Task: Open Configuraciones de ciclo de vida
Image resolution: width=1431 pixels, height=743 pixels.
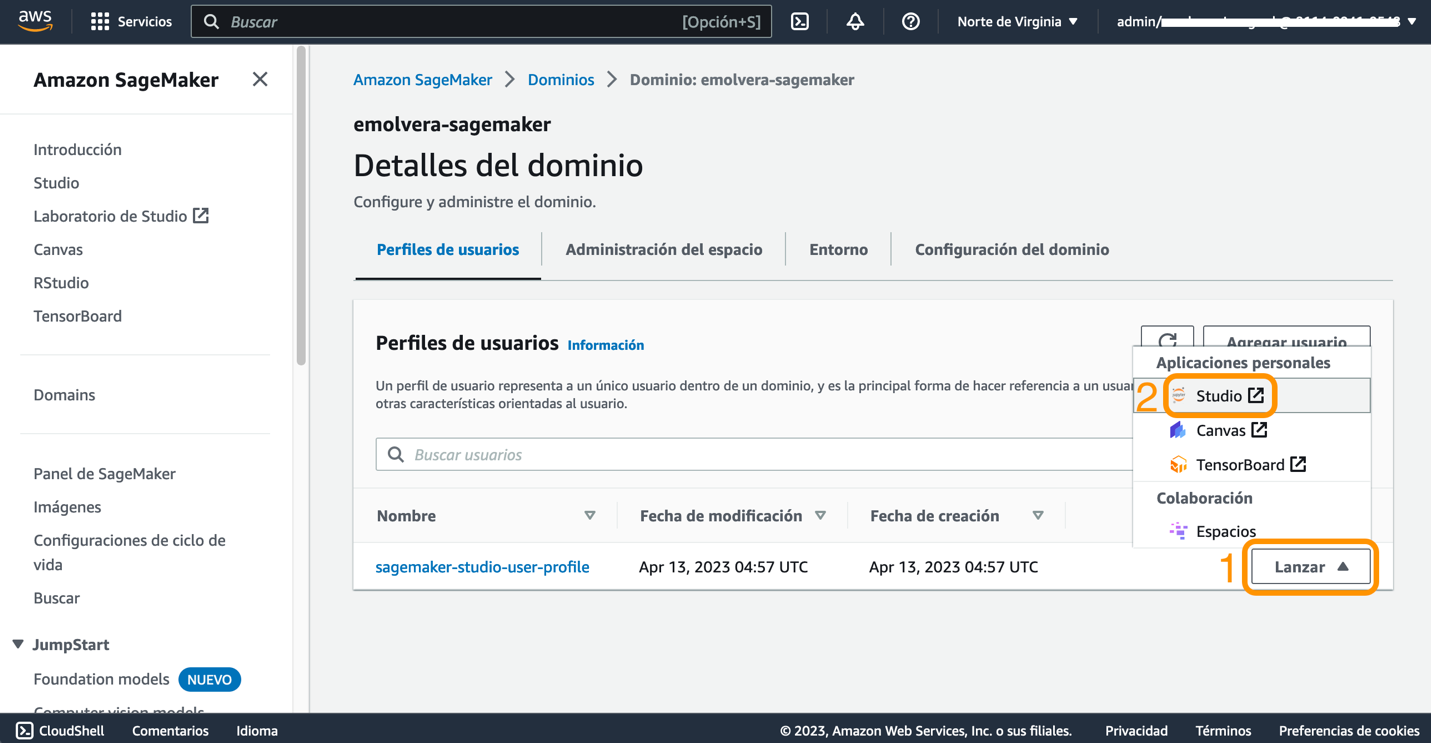Action: click(130, 552)
